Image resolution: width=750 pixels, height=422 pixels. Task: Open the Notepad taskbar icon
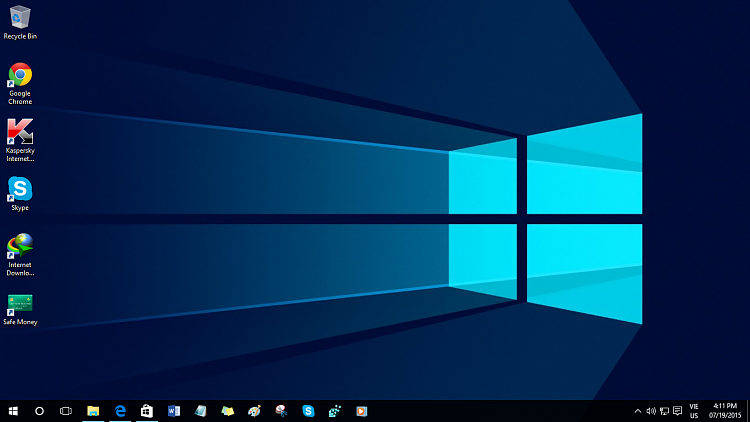pyautogui.click(x=200, y=411)
